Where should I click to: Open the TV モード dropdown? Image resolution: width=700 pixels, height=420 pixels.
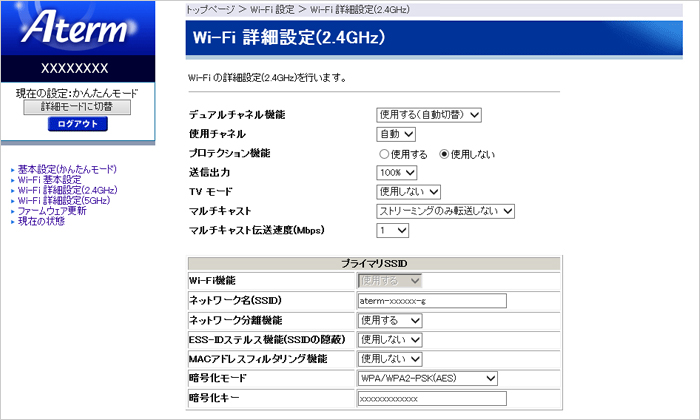click(407, 192)
